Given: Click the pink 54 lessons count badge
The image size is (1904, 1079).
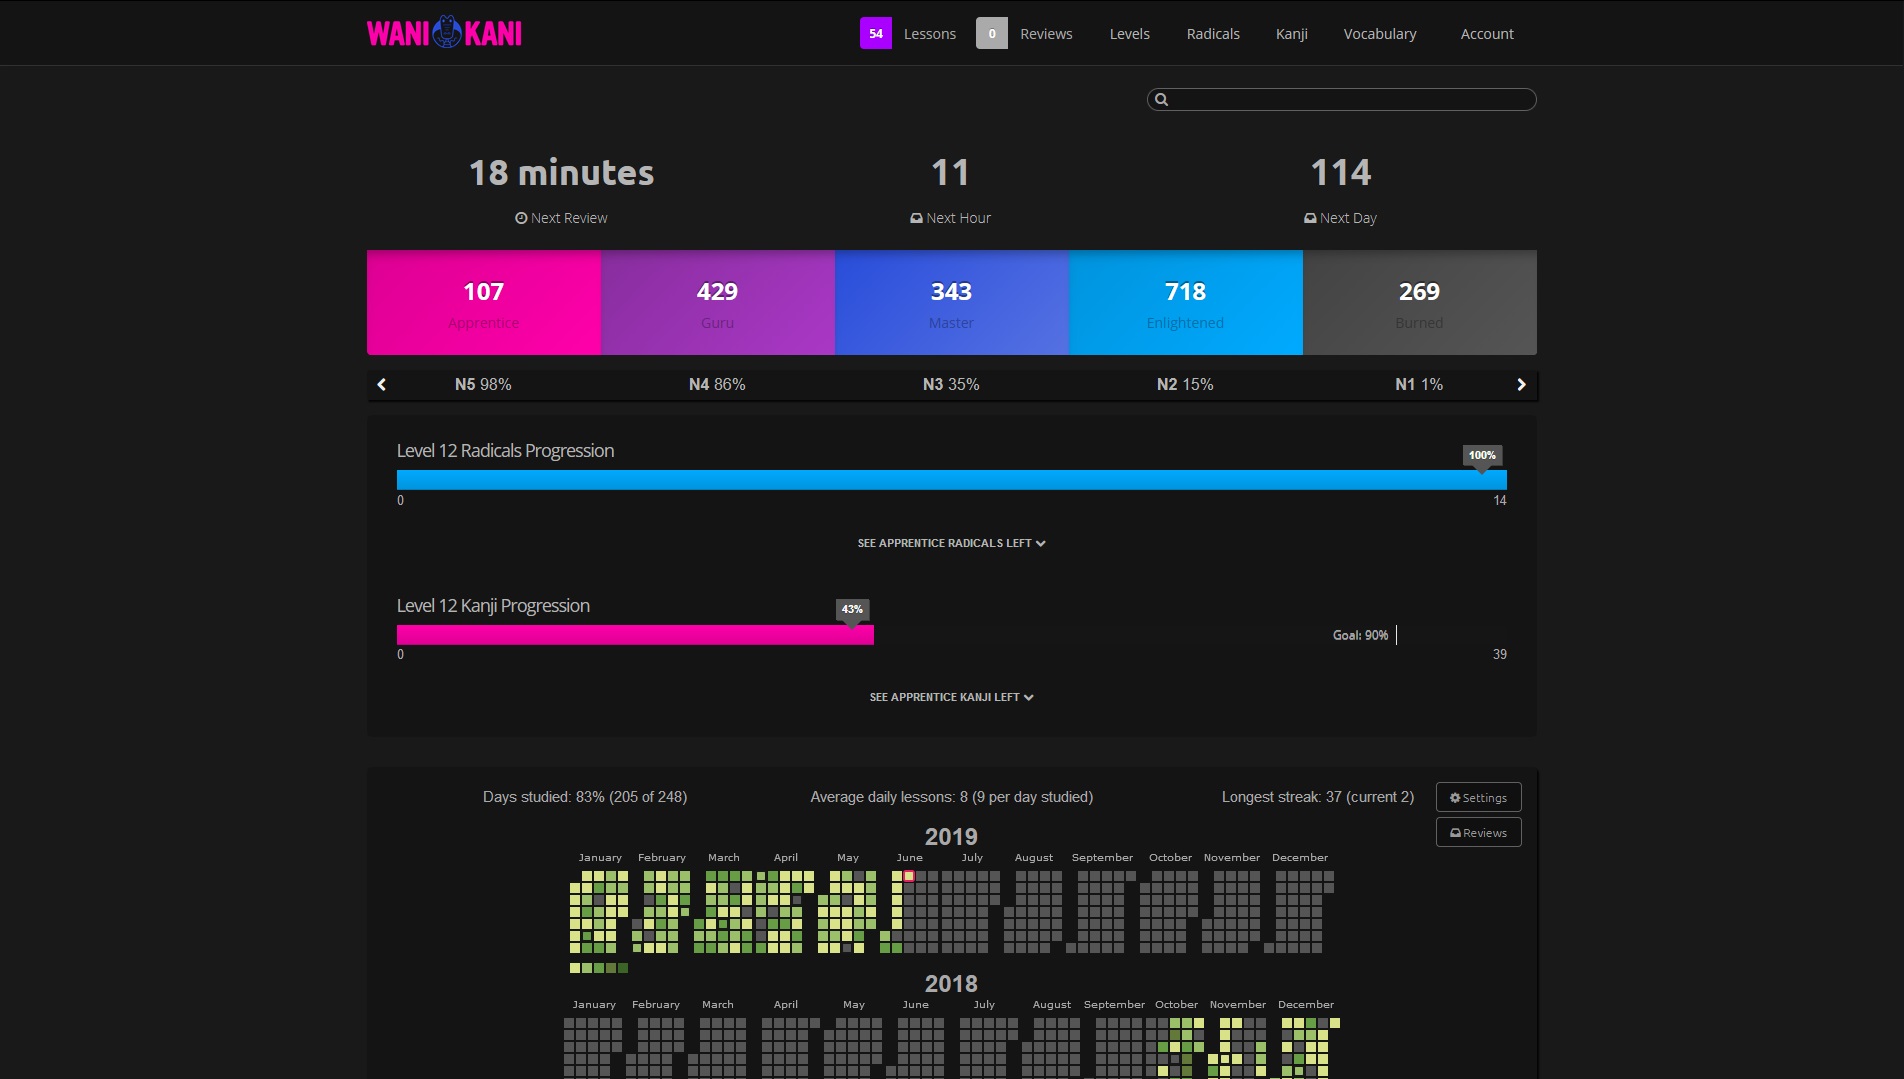Looking at the screenshot, I should [x=876, y=33].
